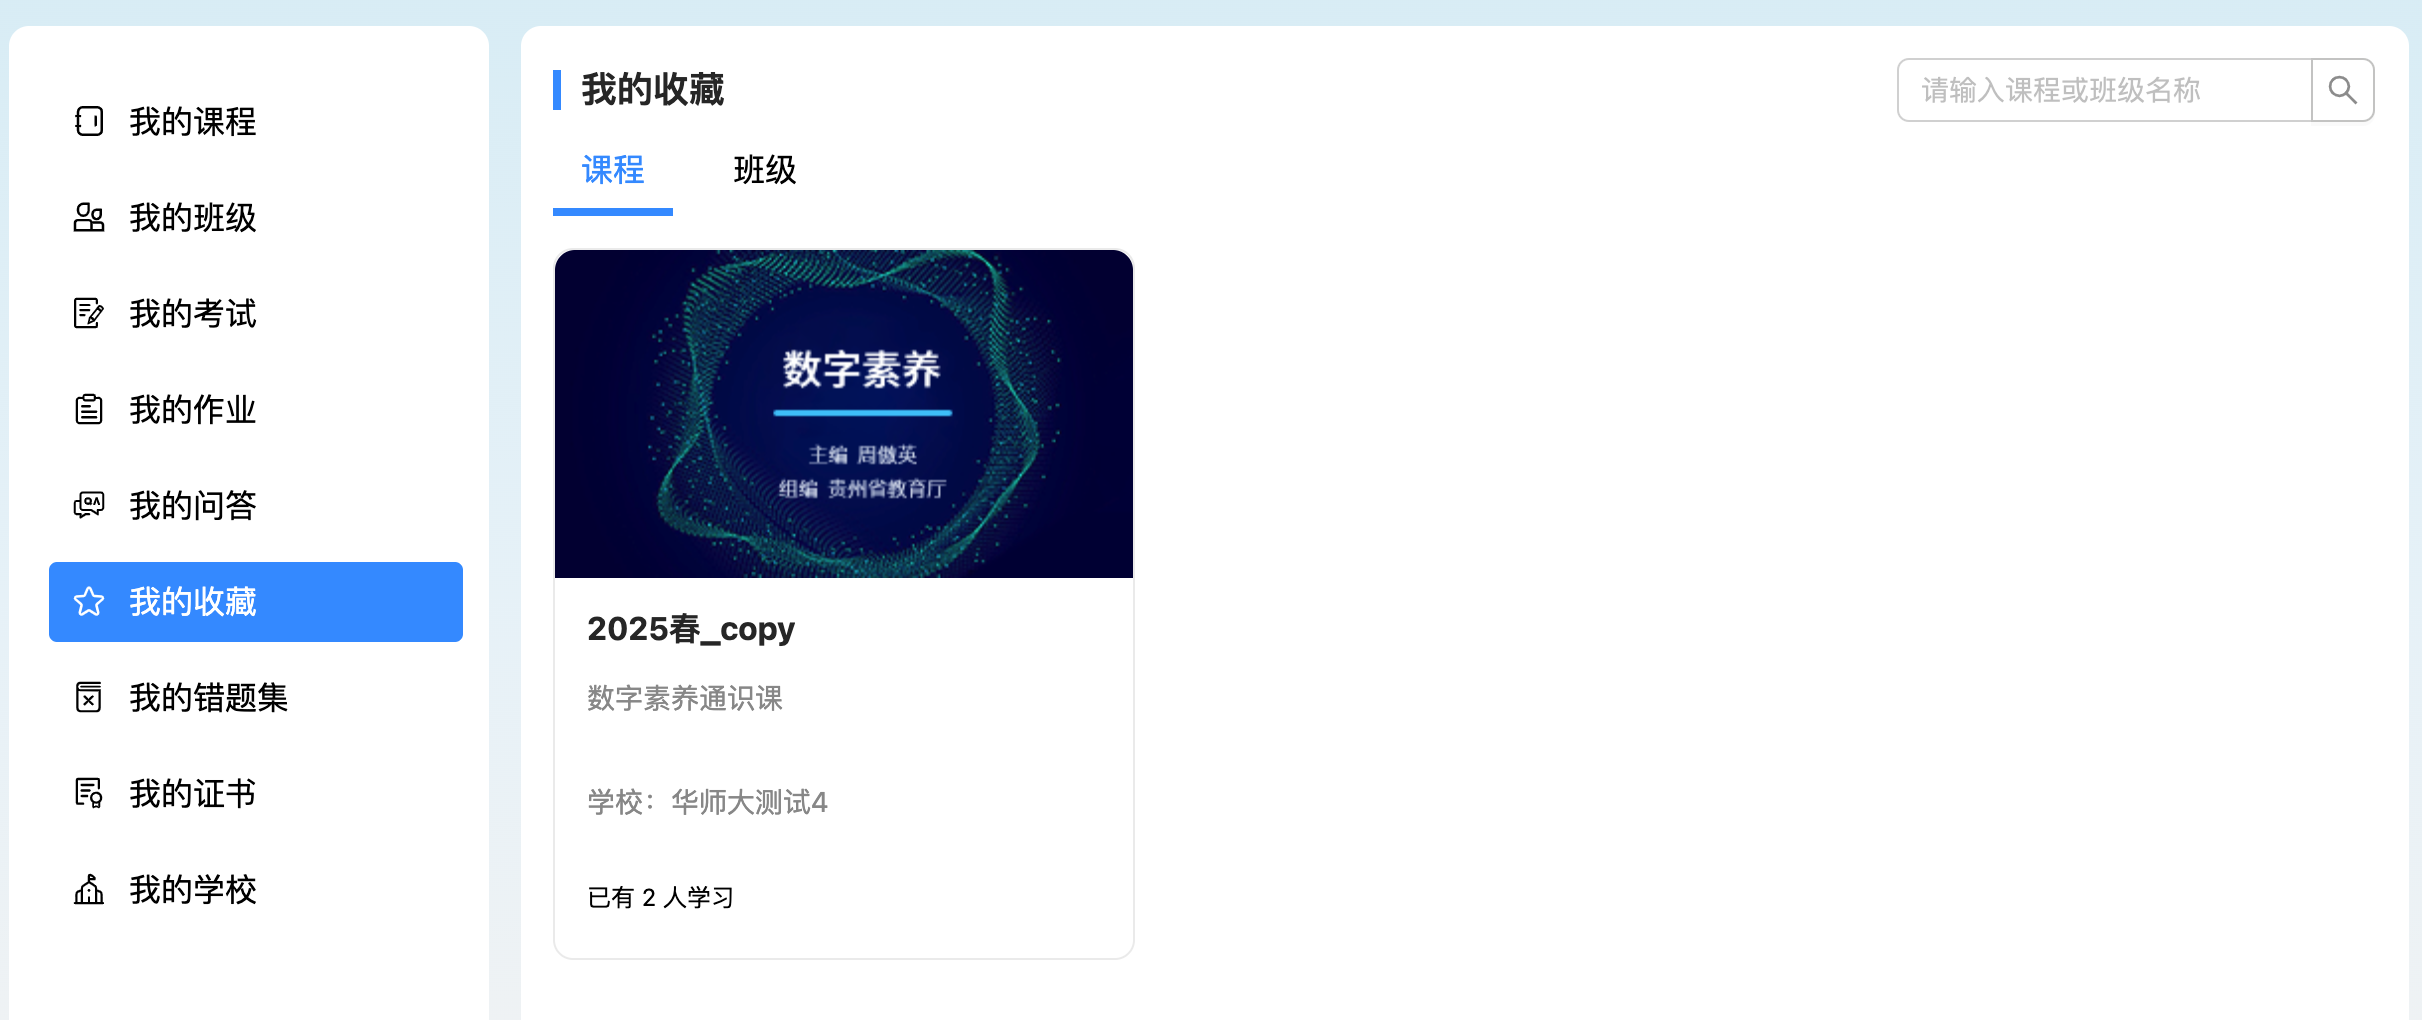Open the 数字素养 course cover thumbnail
Image resolution: width=2422 pixels, height=1020 pixels.
[844, 414]
